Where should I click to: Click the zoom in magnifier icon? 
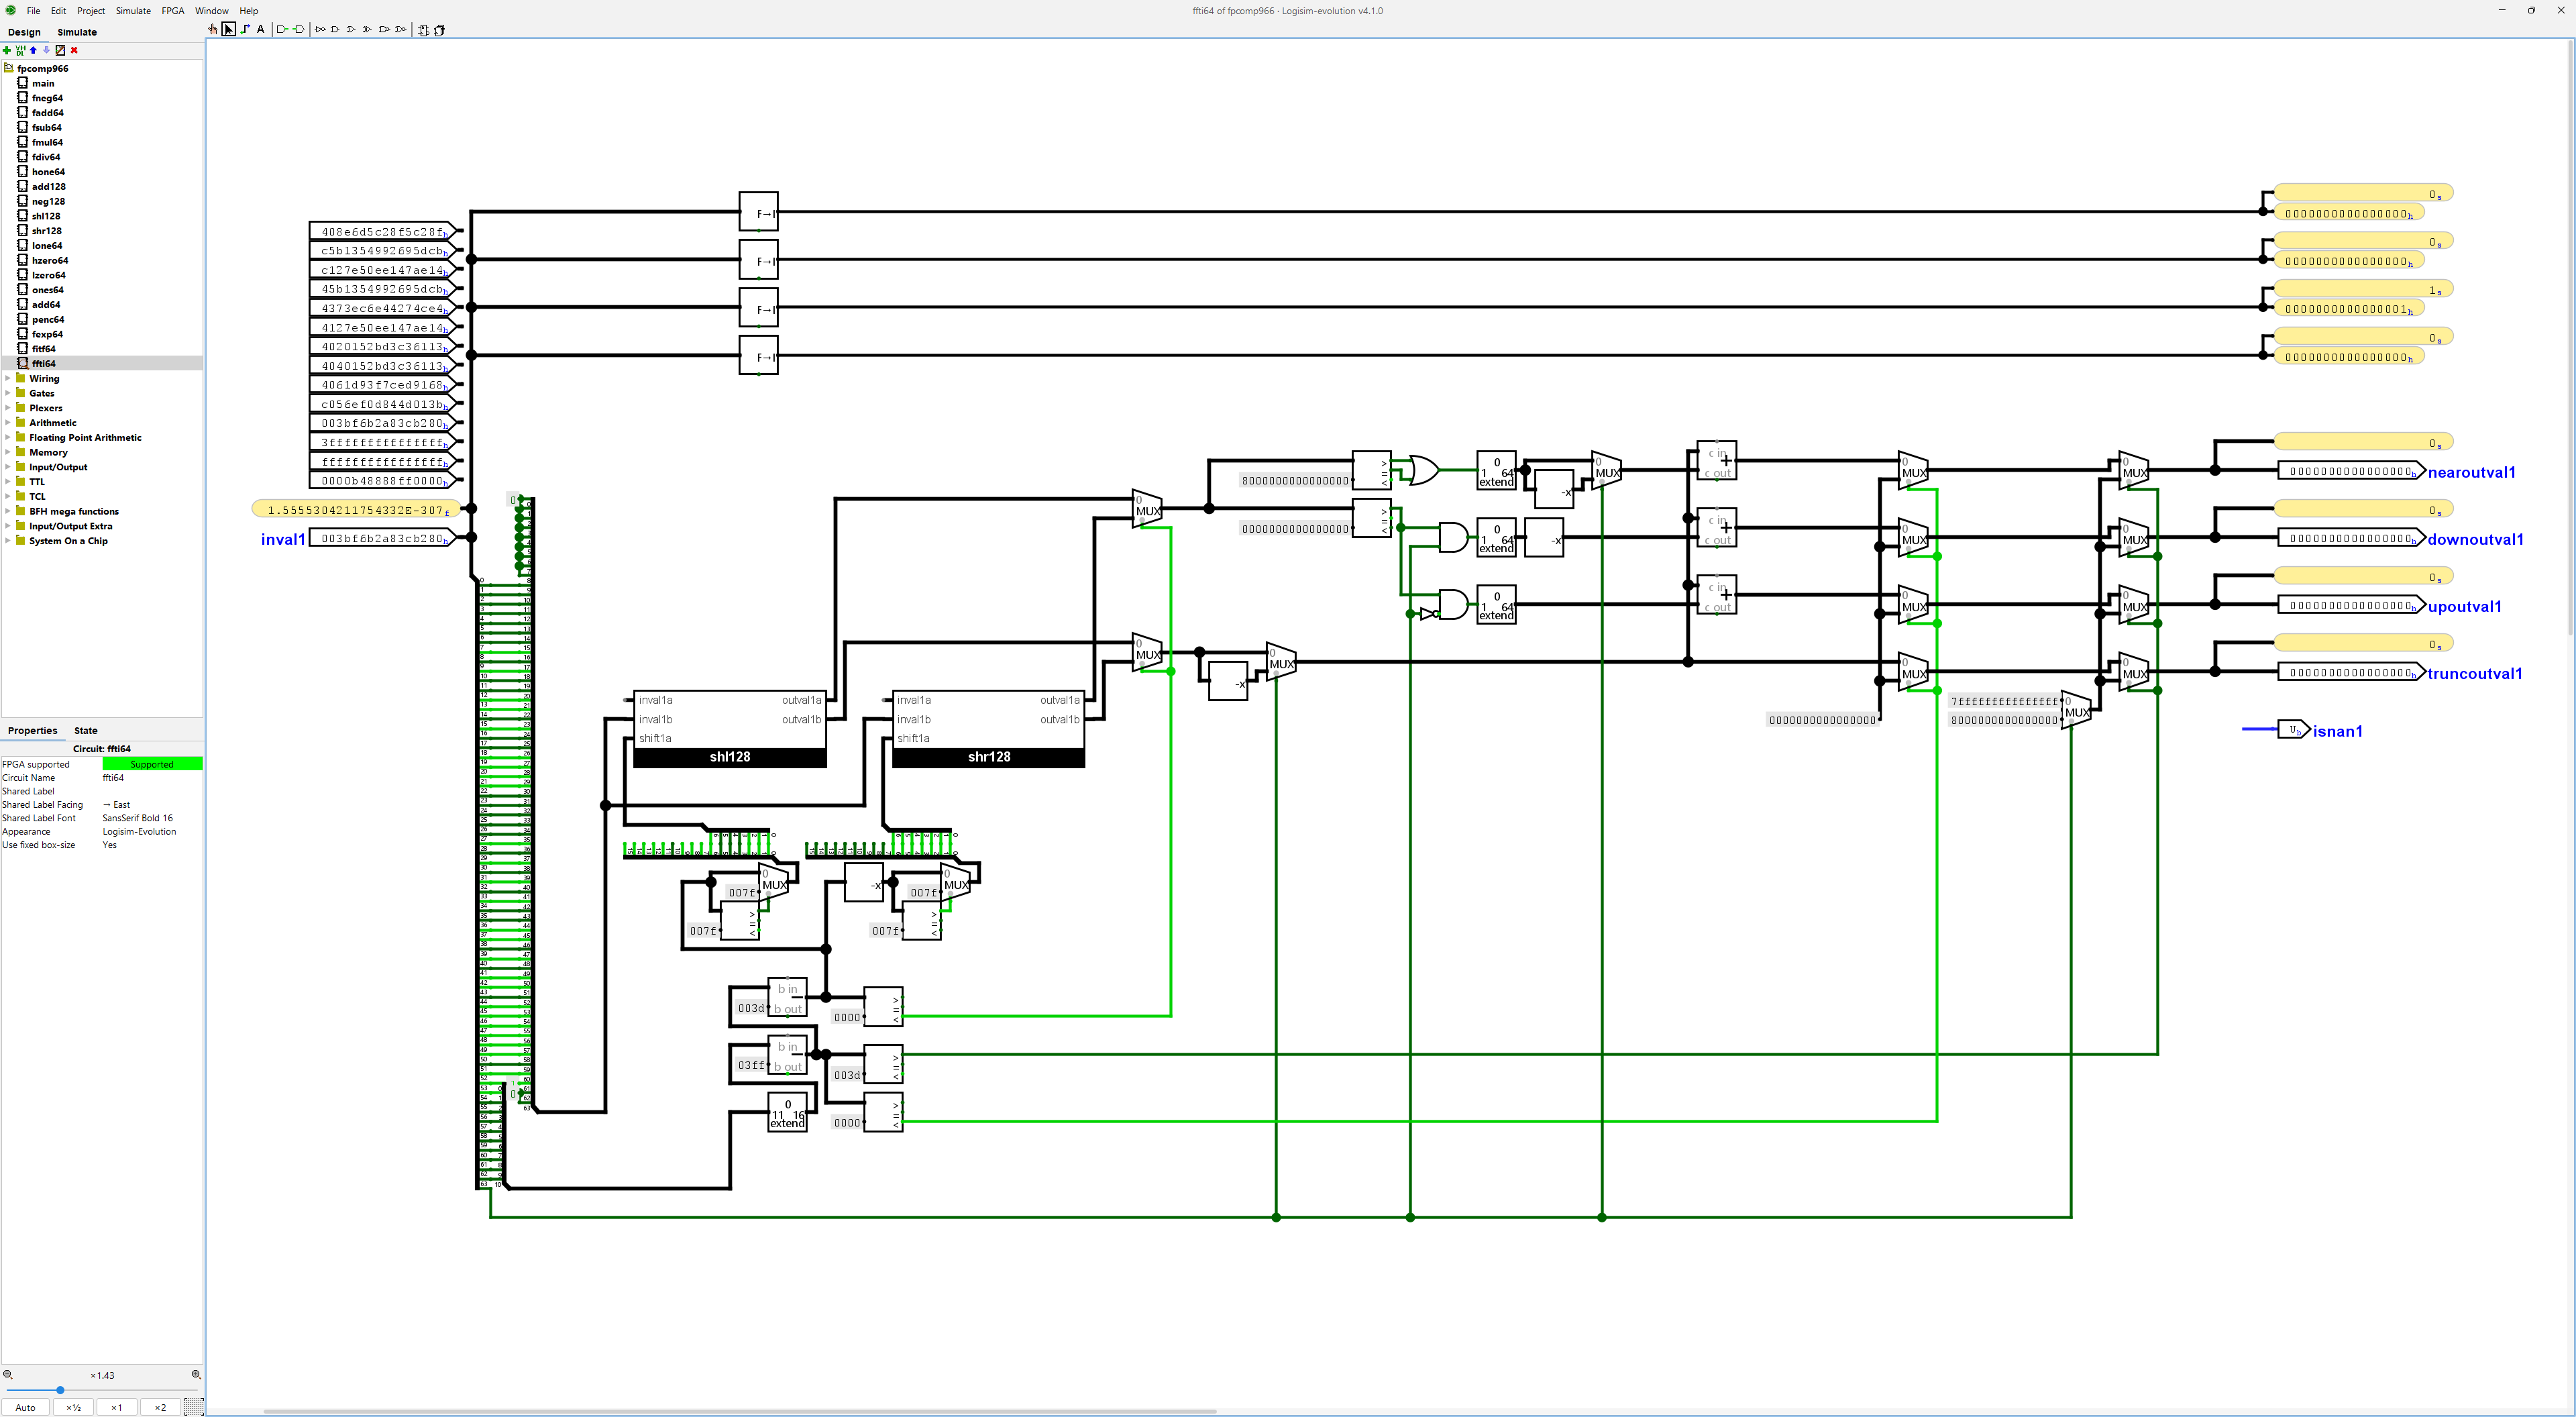point(196,1375)
